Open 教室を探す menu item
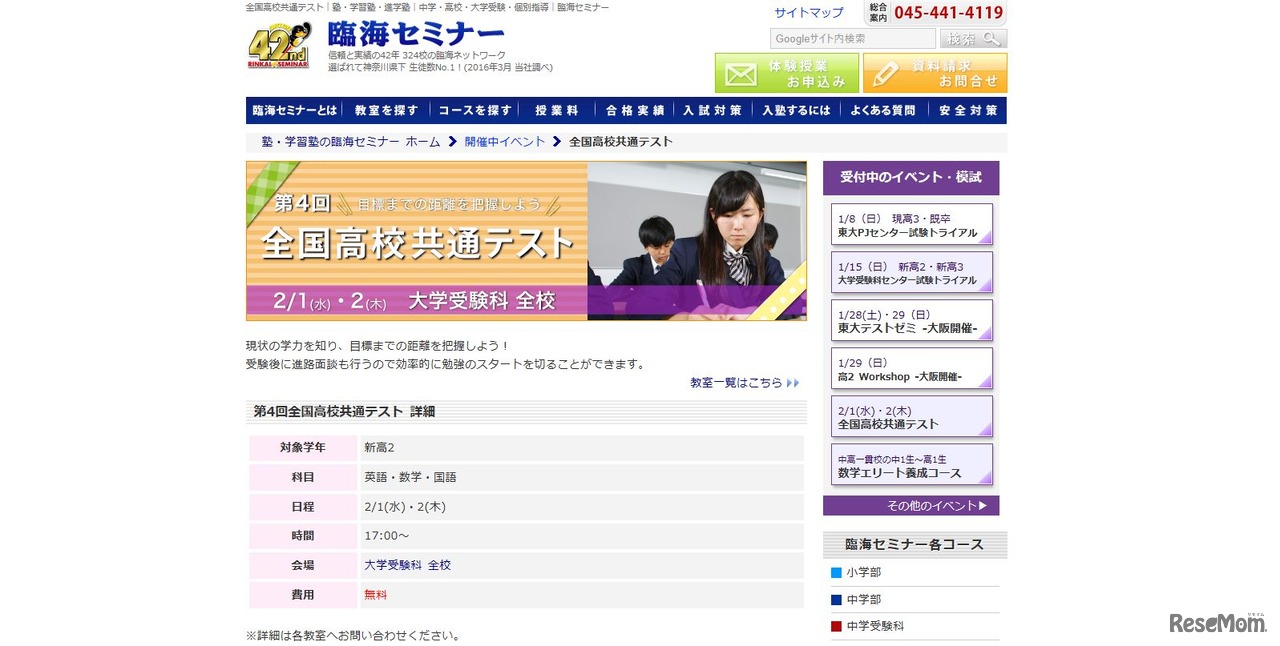The width and height of the screenshot is (1280, 646). (x=386, y=110)
